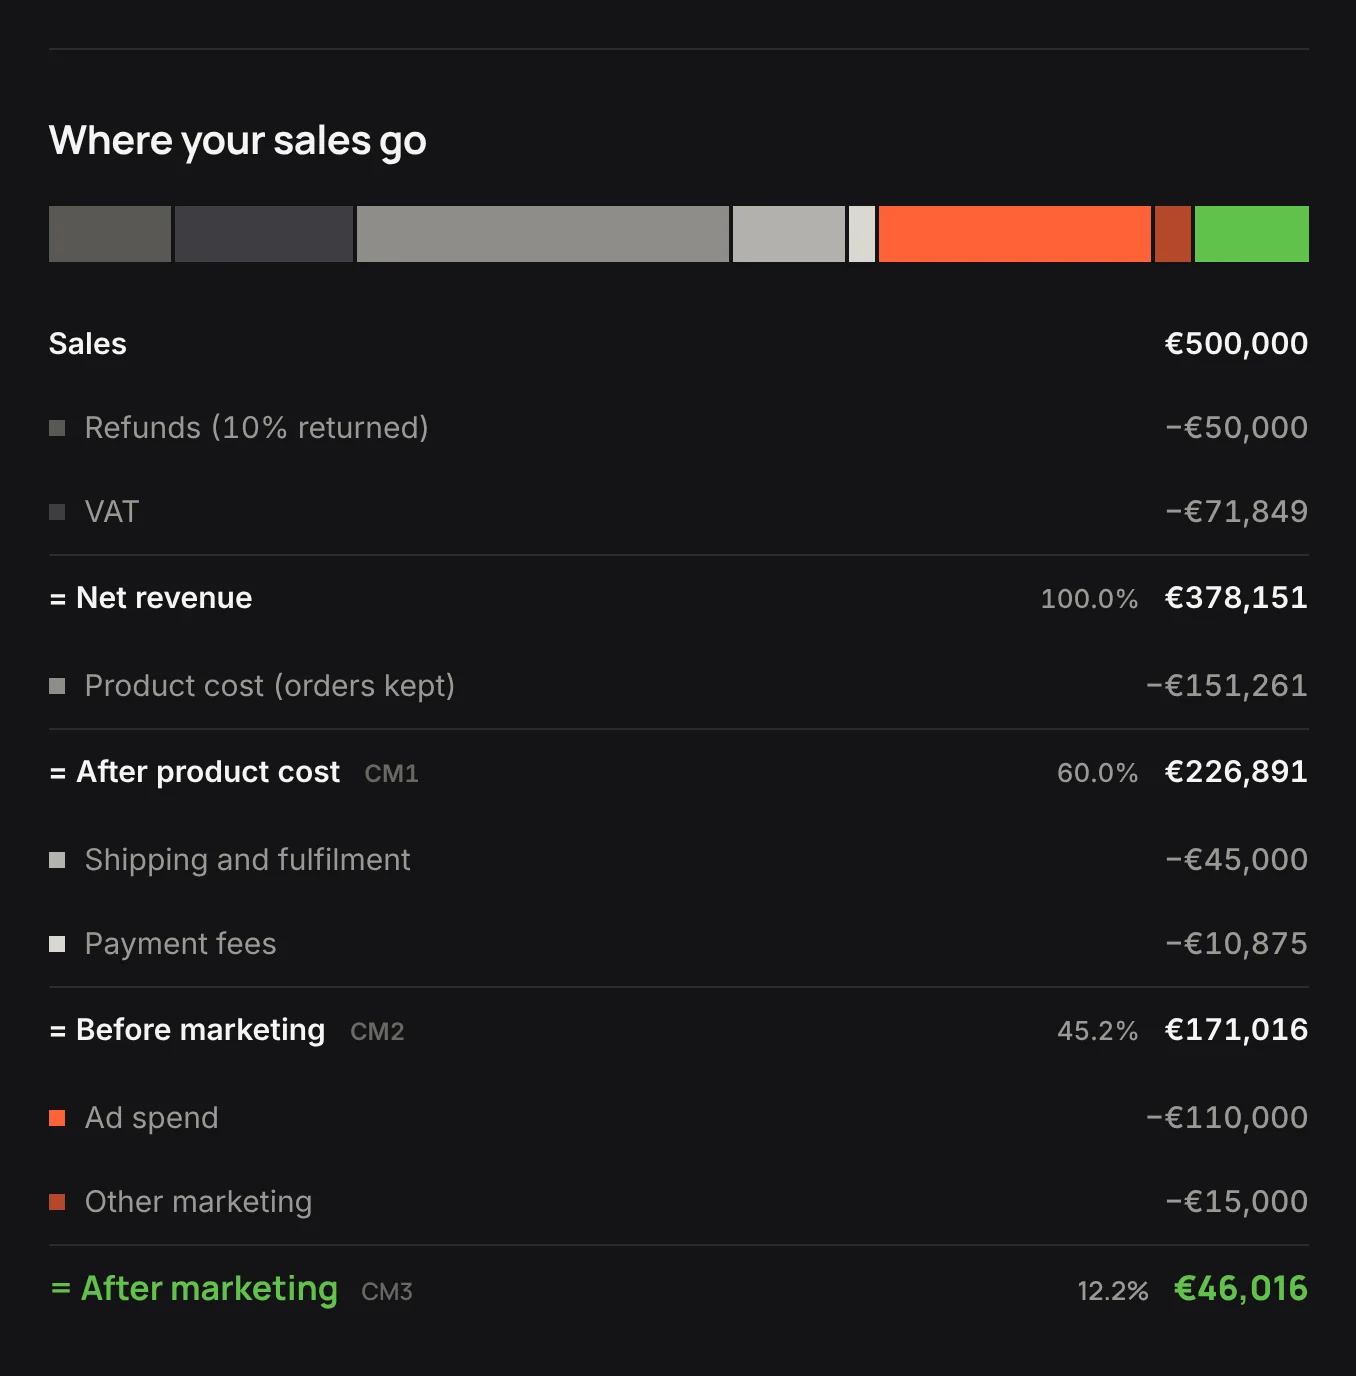The image size is (1356, 1376).
Task: Click the '= Before marketing' label
Action: 188,1030
